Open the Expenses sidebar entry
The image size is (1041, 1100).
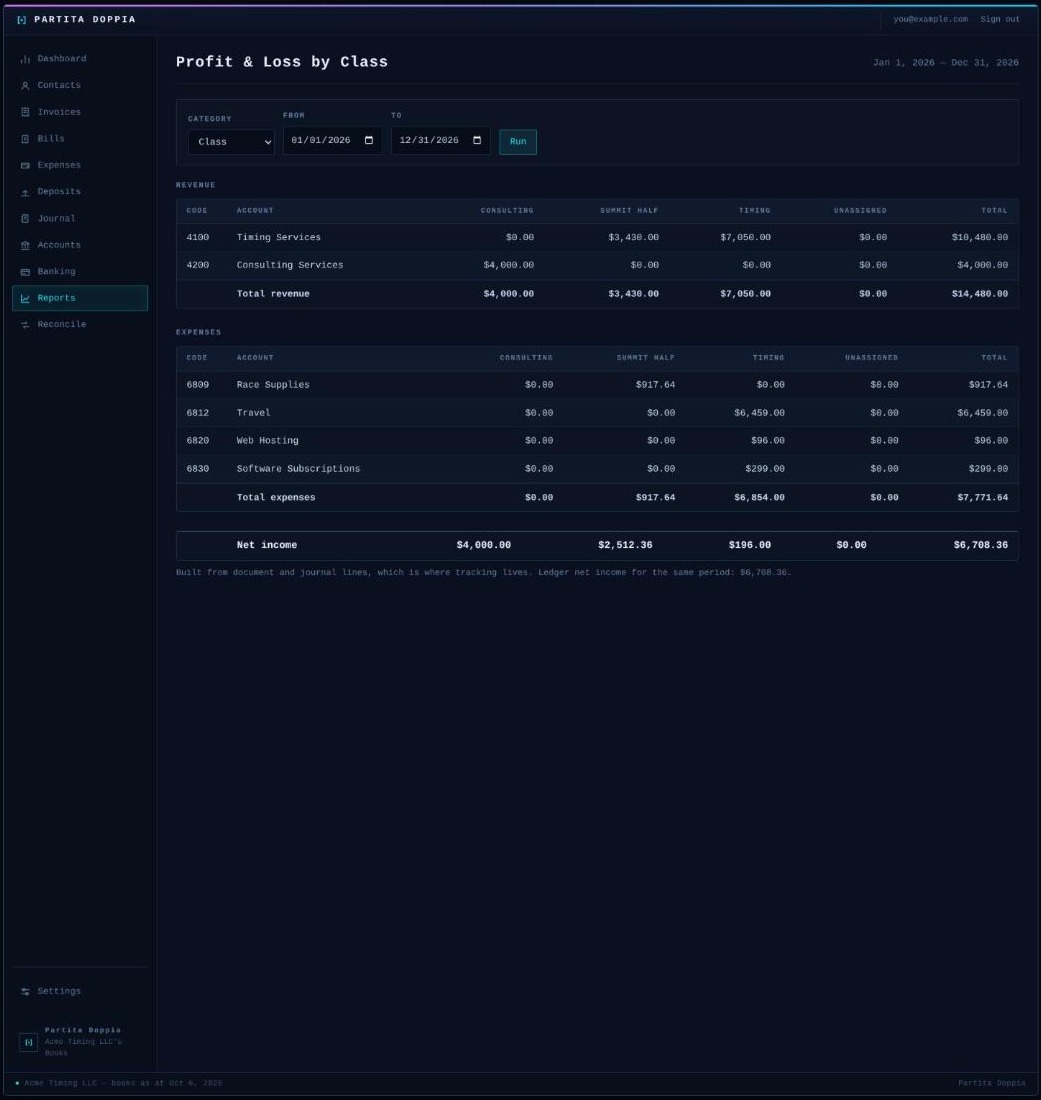(x=80, y=166)
